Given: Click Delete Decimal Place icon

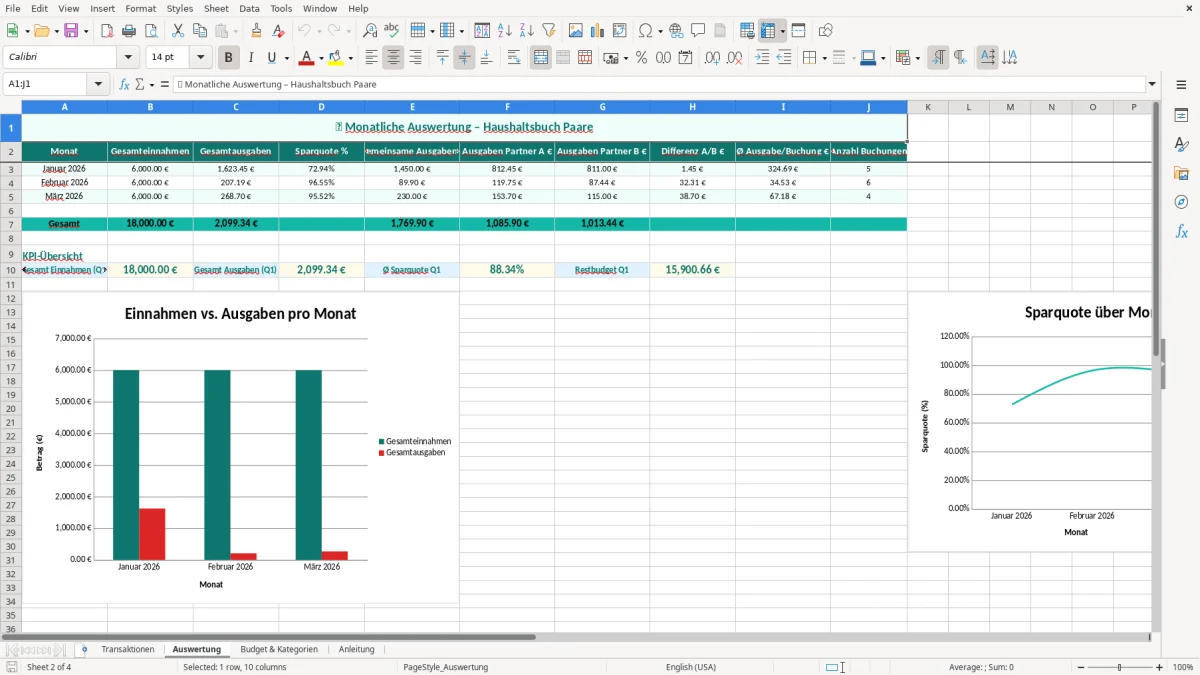Looking at the screenshot, I should coord(735,58).
